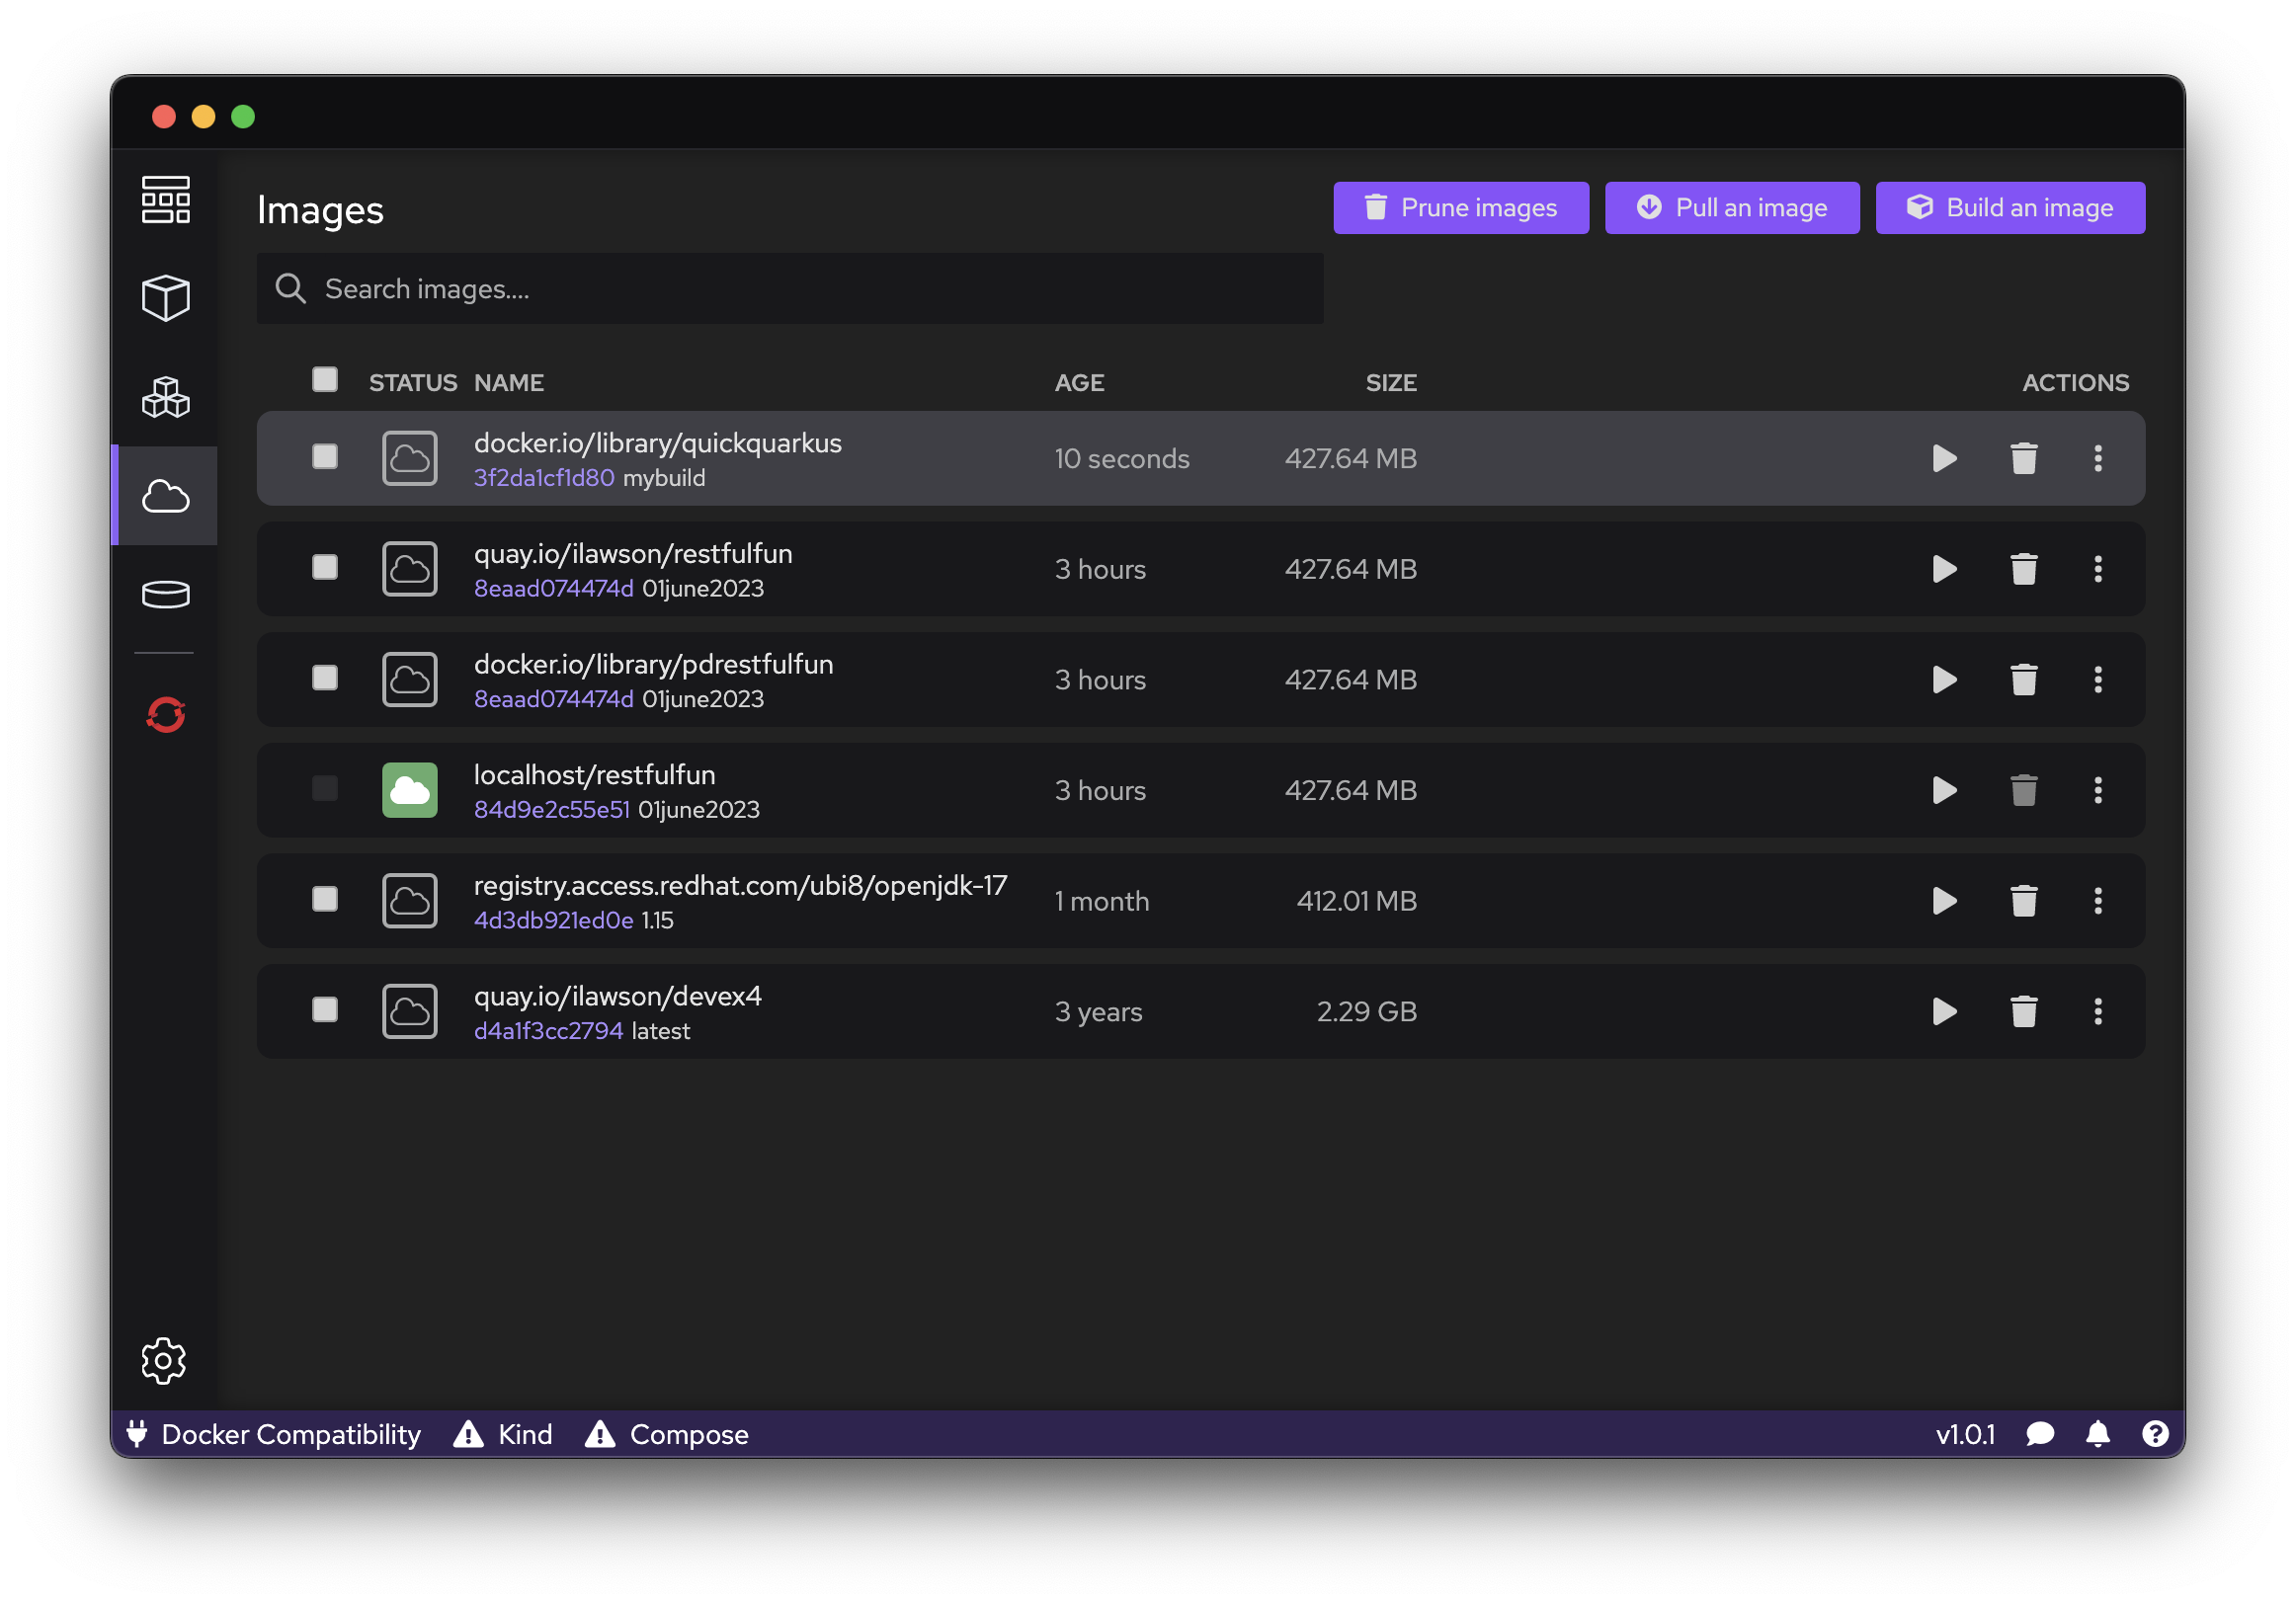Open the Pods section in sidebar
The image size is (2296, 1604).
tap(165, 397)
